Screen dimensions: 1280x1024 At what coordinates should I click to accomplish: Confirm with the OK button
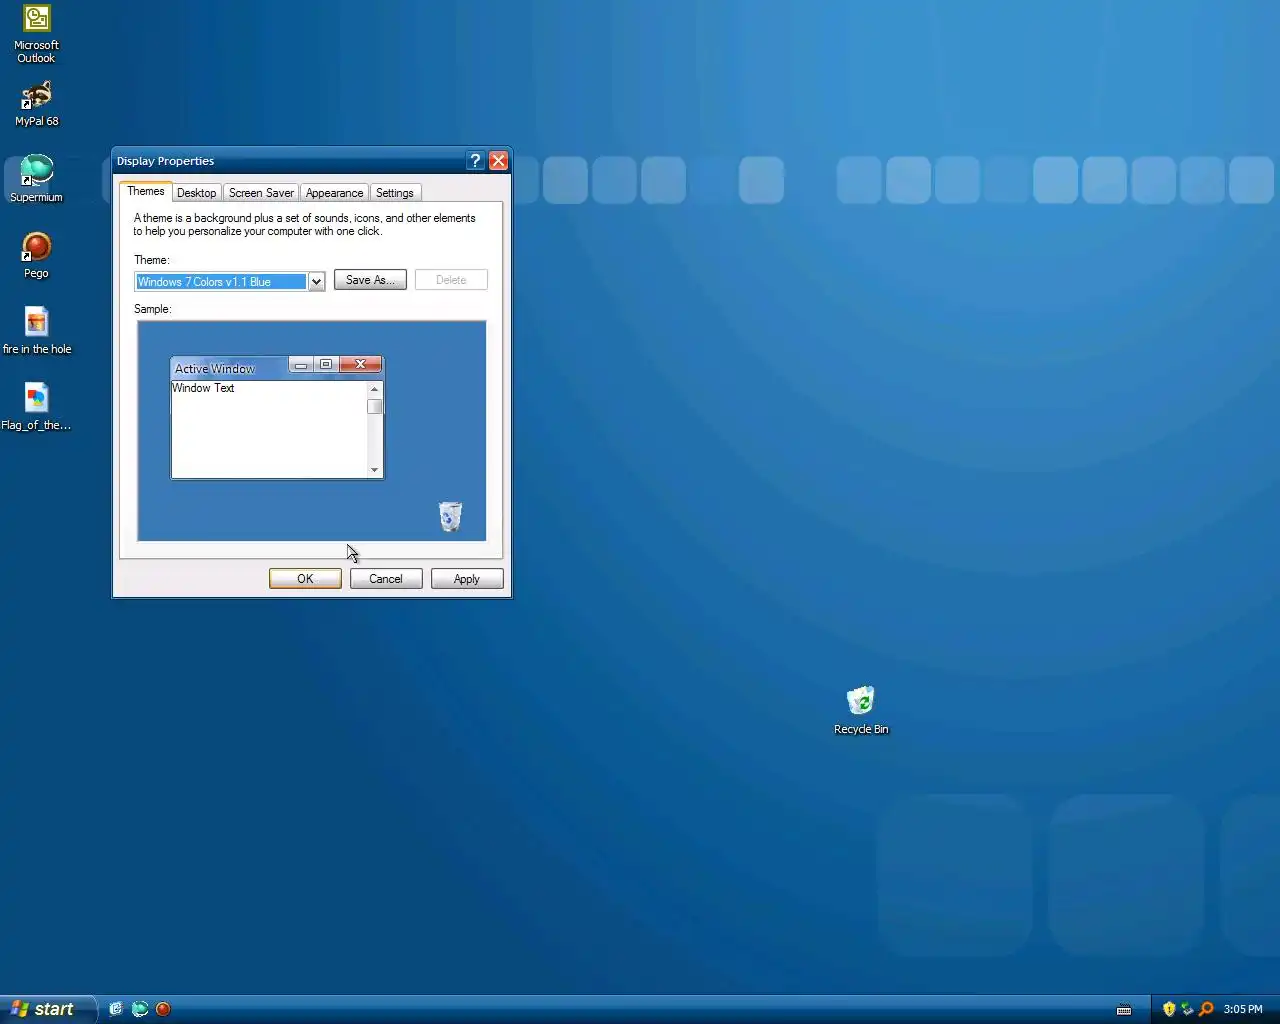click(x=305, y=579)
